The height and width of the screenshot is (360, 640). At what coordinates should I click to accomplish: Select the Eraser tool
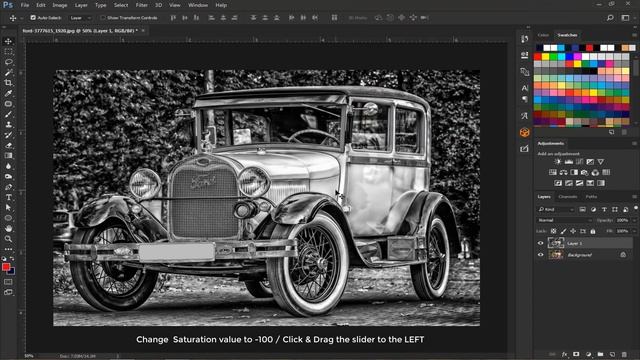coord(8,145)
